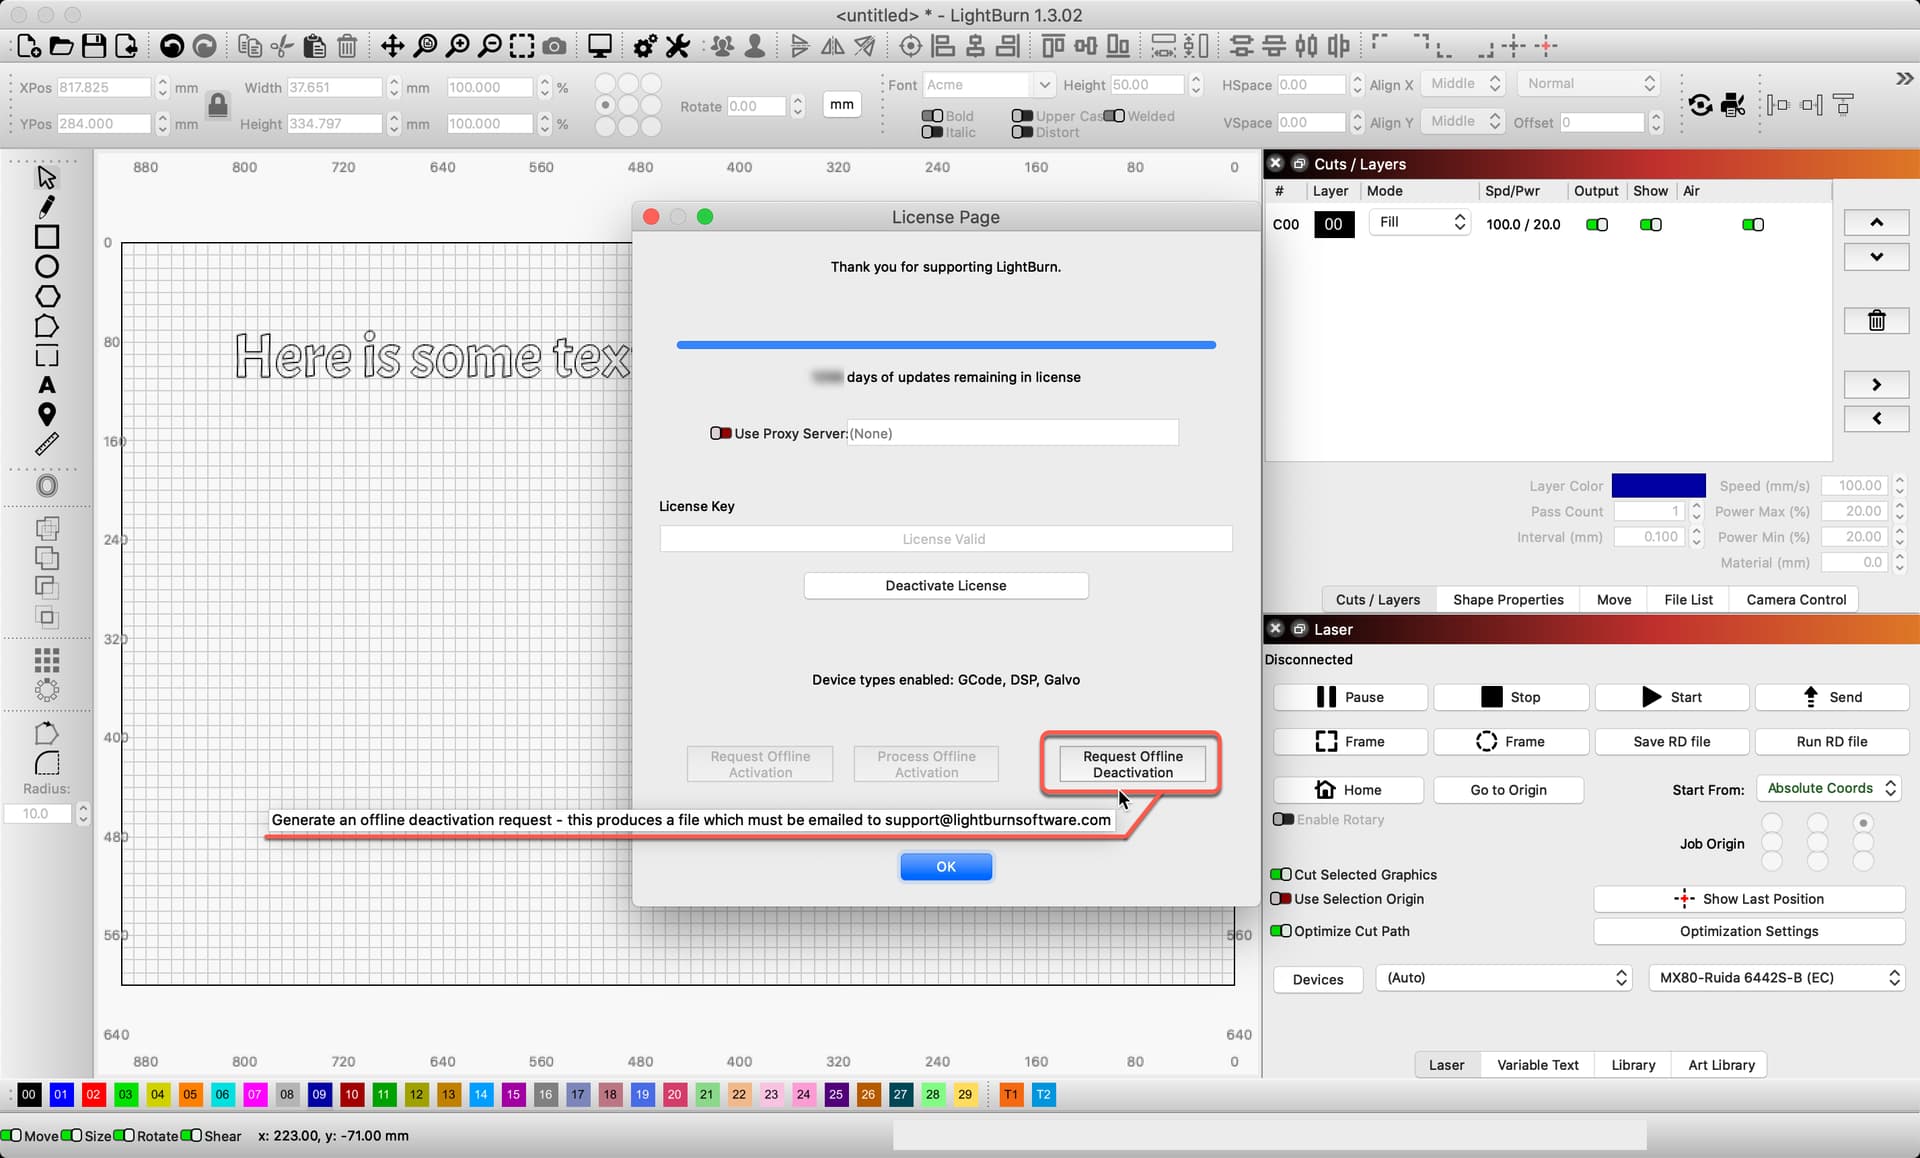Click the License Key input field
Image resolution: width=1920 pixels, height=1158 pixels.
tap(945, 538)
